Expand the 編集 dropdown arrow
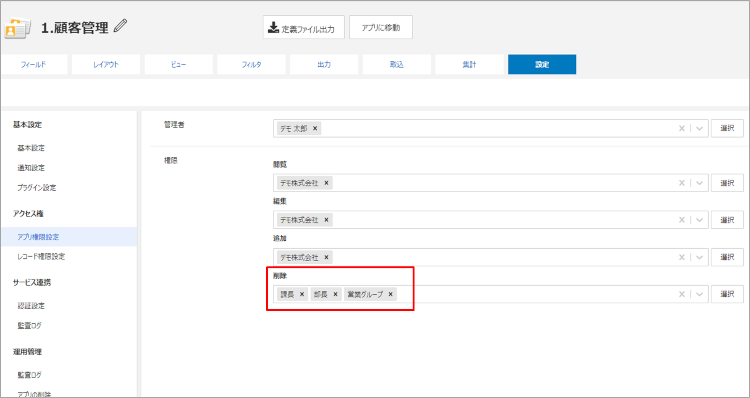 699,220
